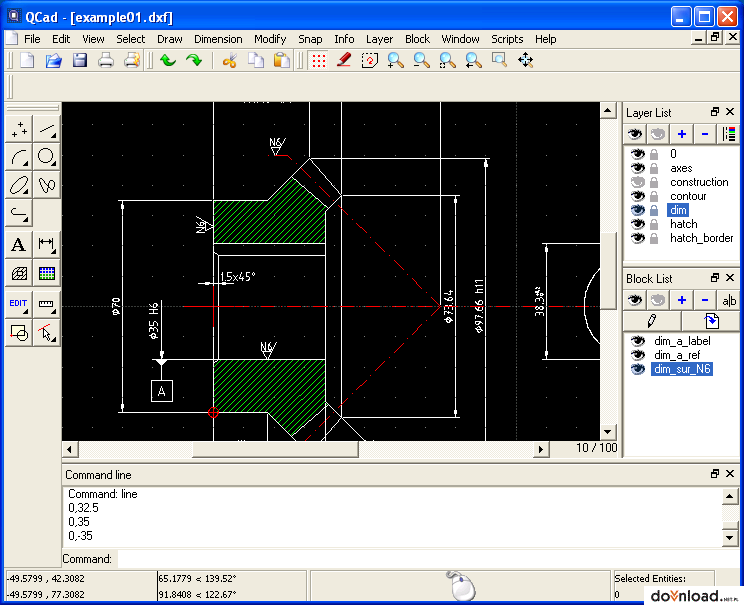Hide all layers greyed eye button

(658, 134)
